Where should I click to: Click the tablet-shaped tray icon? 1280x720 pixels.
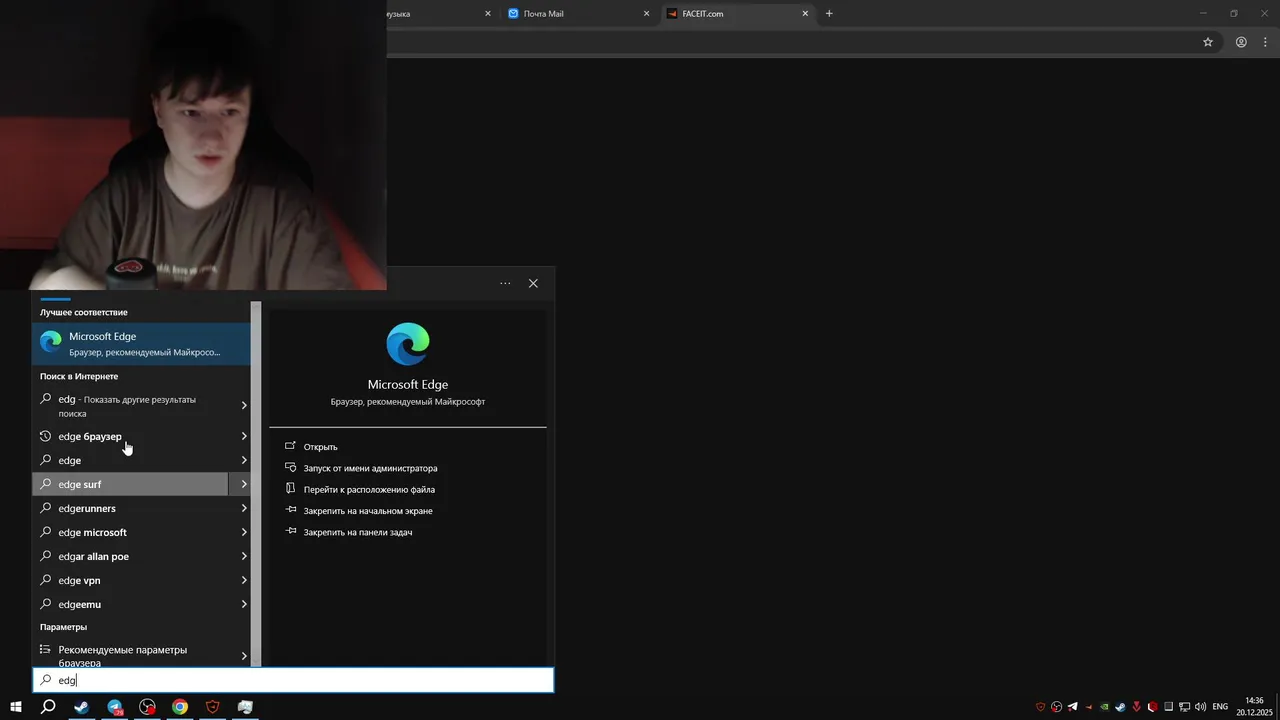click(1168, 707)
